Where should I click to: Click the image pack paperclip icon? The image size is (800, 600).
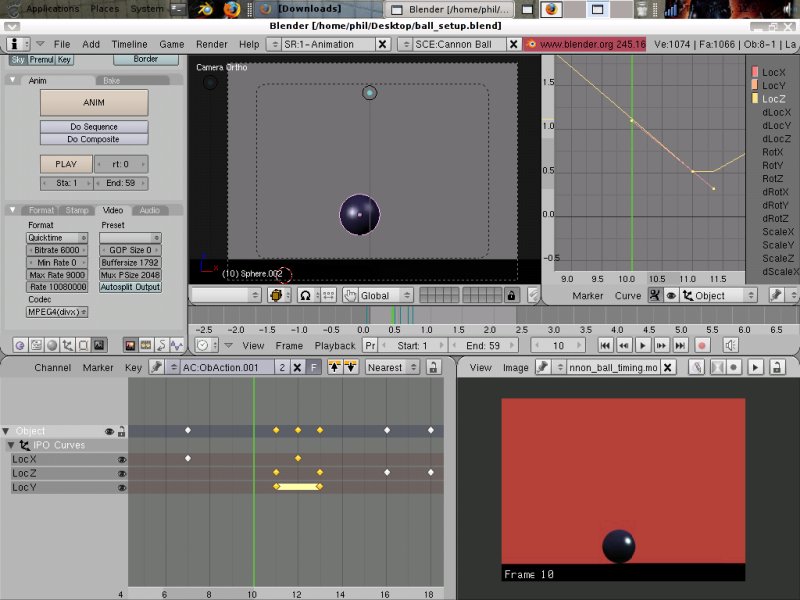697,367
